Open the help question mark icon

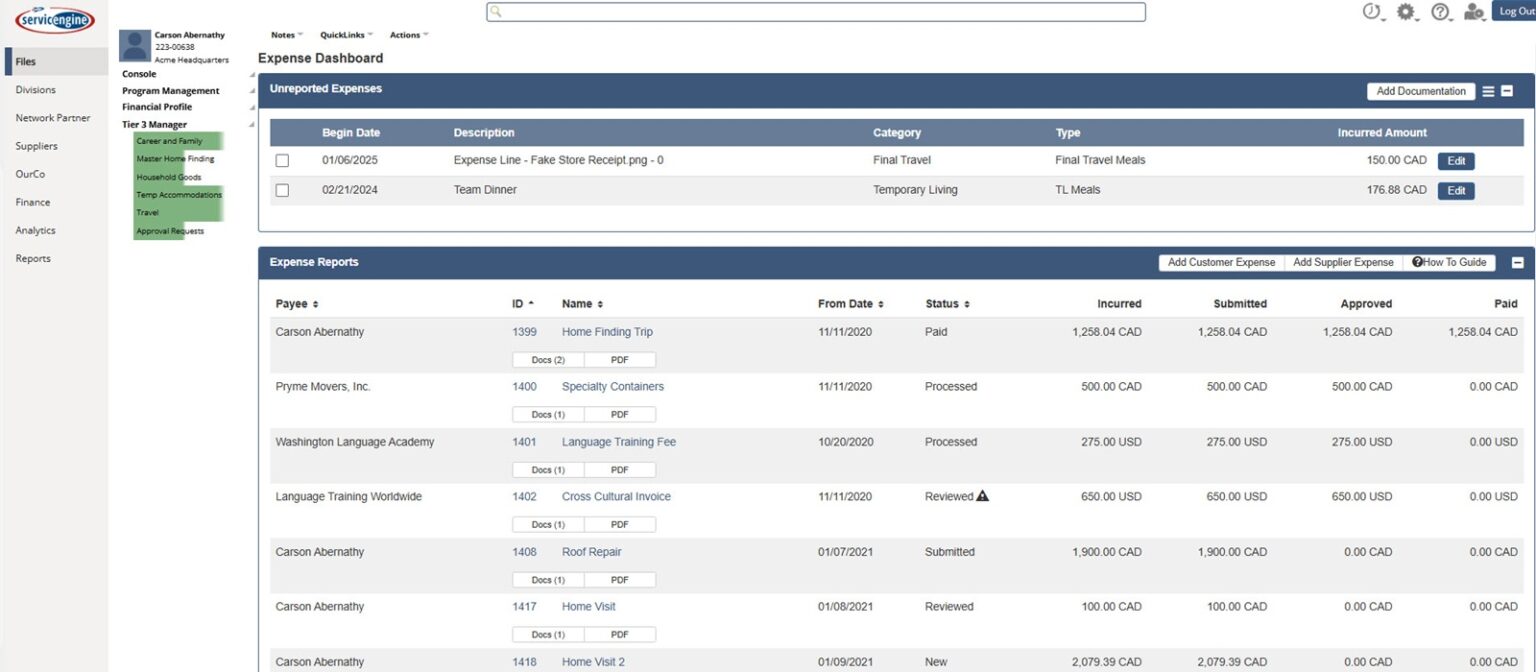click(x=1440, y=12)
